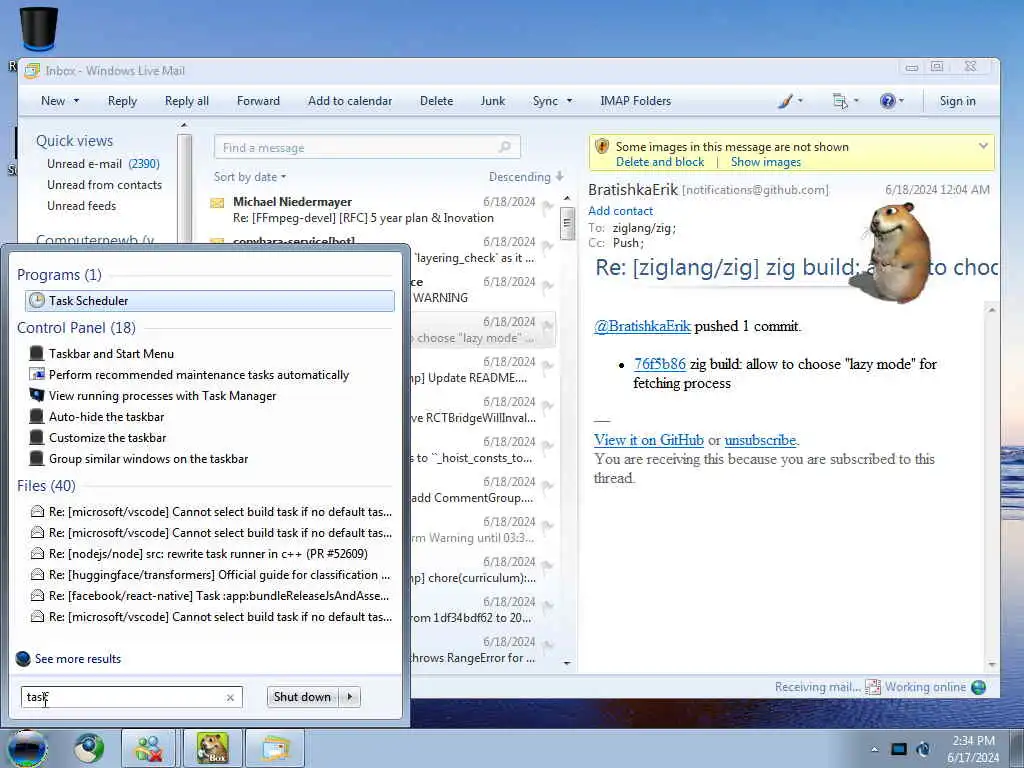This screenshot has height=768, width=1024.
Task: Open the Recycle Bin desktop icon
Action: point(39,29)
